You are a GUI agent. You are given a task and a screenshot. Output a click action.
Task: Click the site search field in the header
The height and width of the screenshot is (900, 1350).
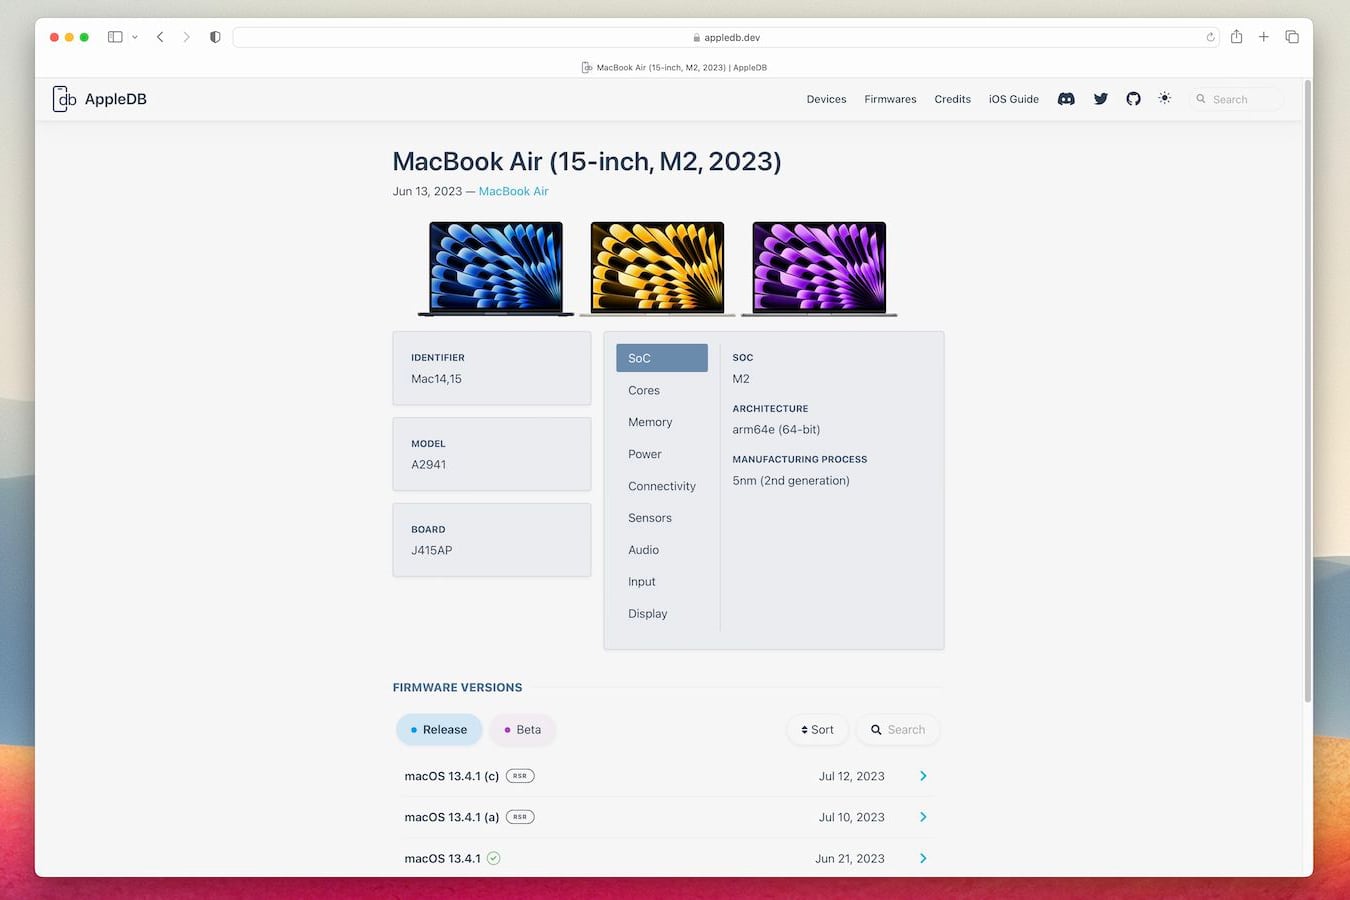coord(1235,99)
